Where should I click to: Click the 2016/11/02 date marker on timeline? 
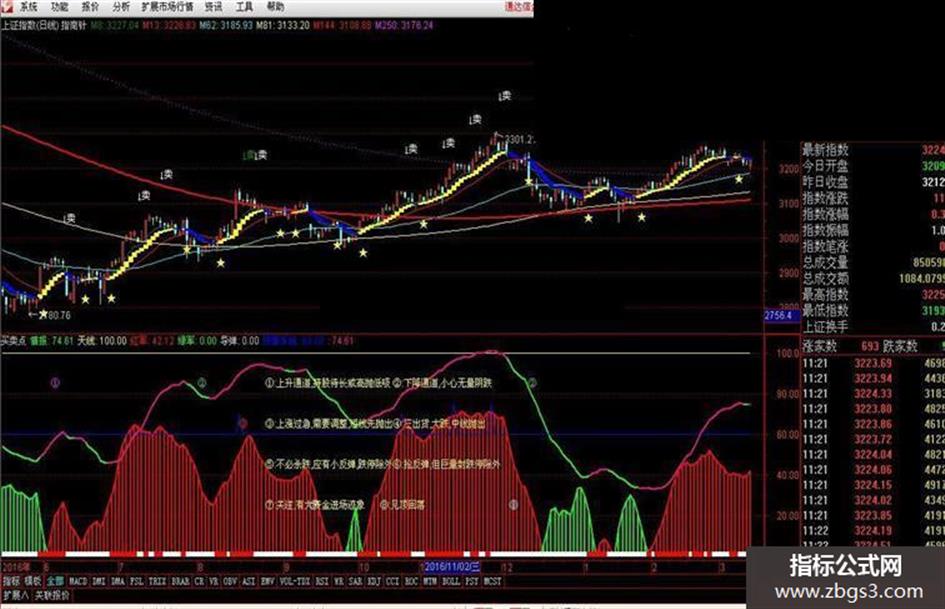[451, 567]
